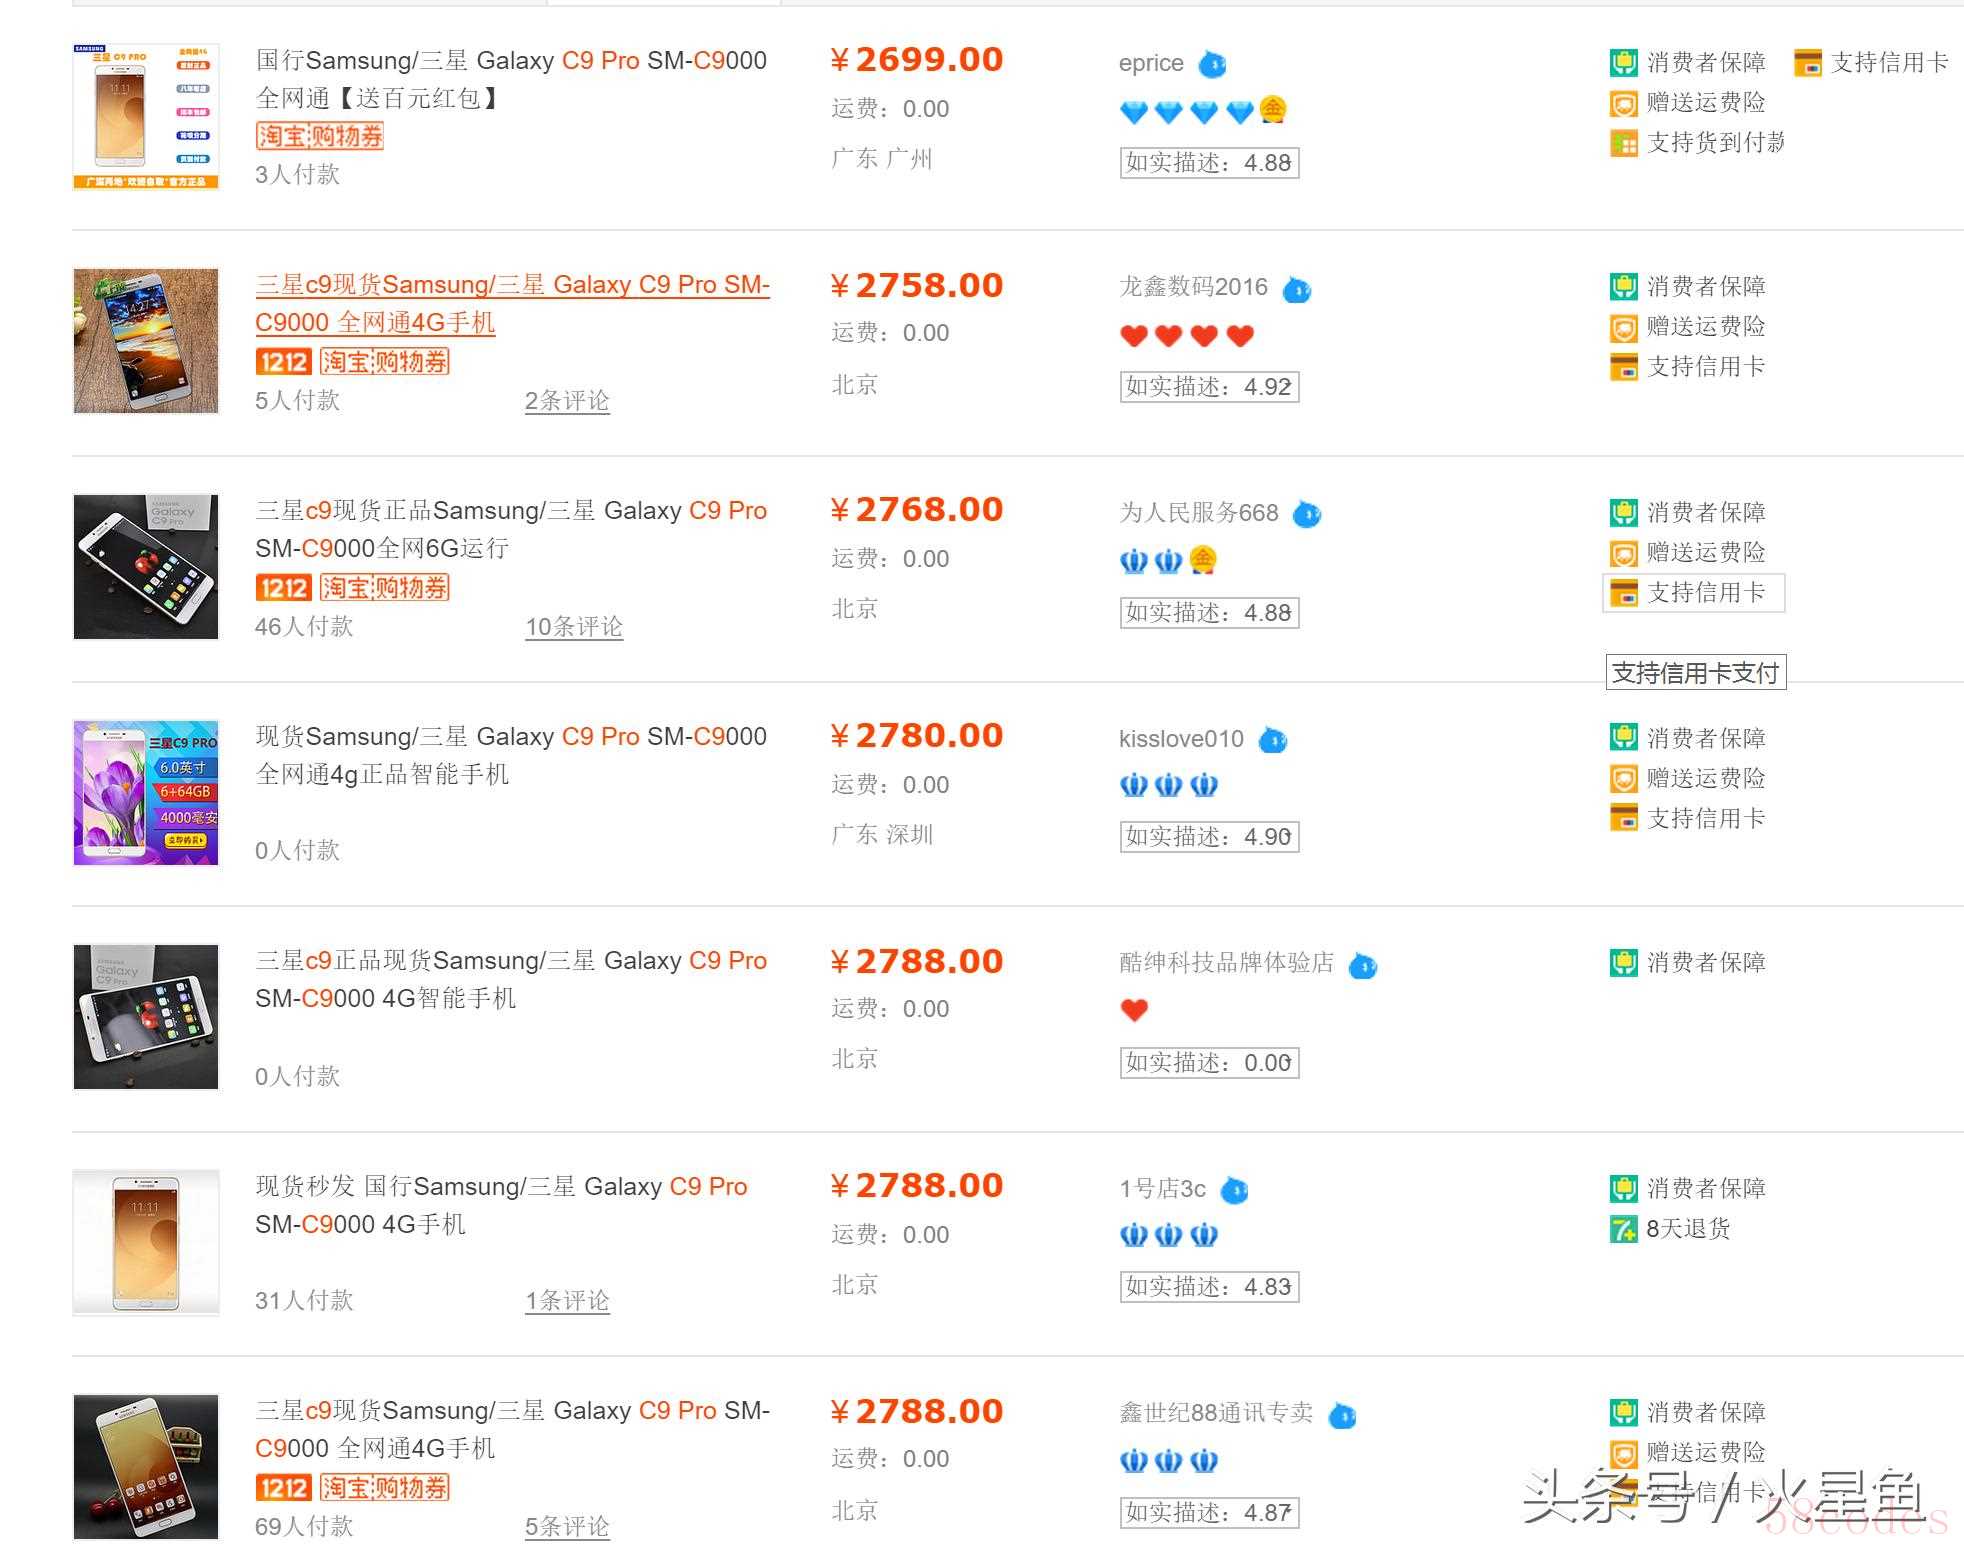Visit seller store 酷绅科技品牌体验店

(1226, 963)
